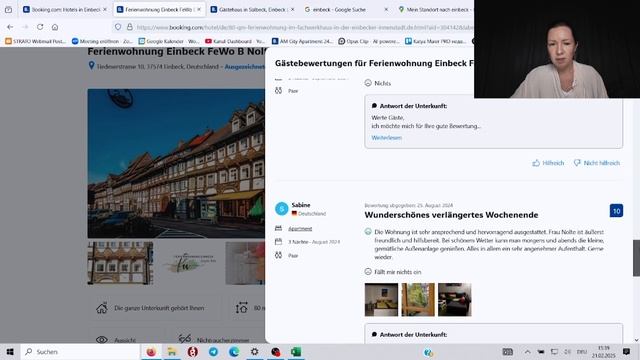Click the smiley icon beside positive comment

point(368,231)
